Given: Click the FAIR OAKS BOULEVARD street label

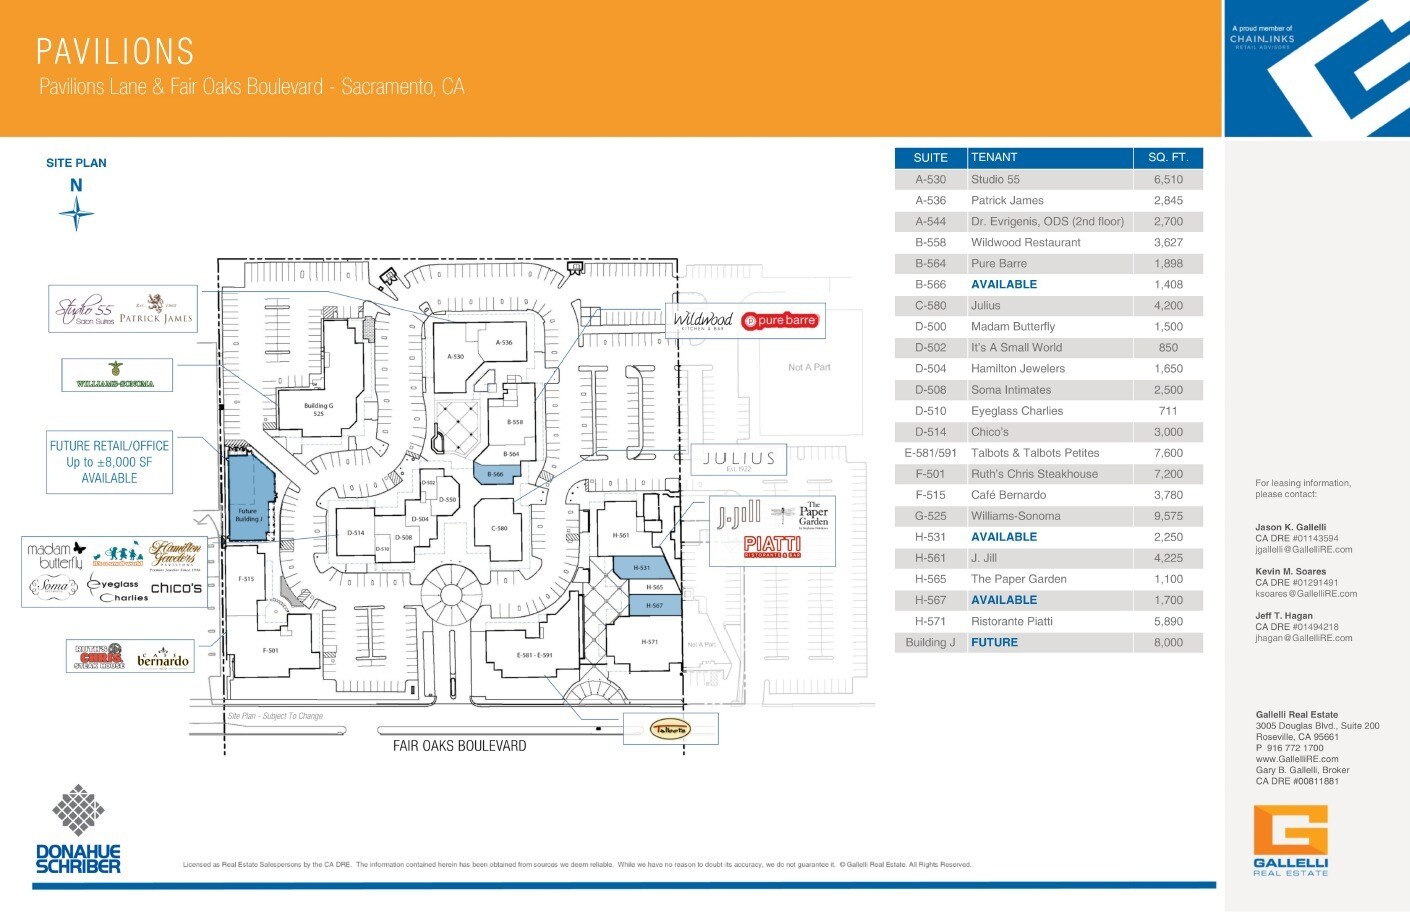Looking at the screenshot, I should pyautogui.click(x=459, y=746).
